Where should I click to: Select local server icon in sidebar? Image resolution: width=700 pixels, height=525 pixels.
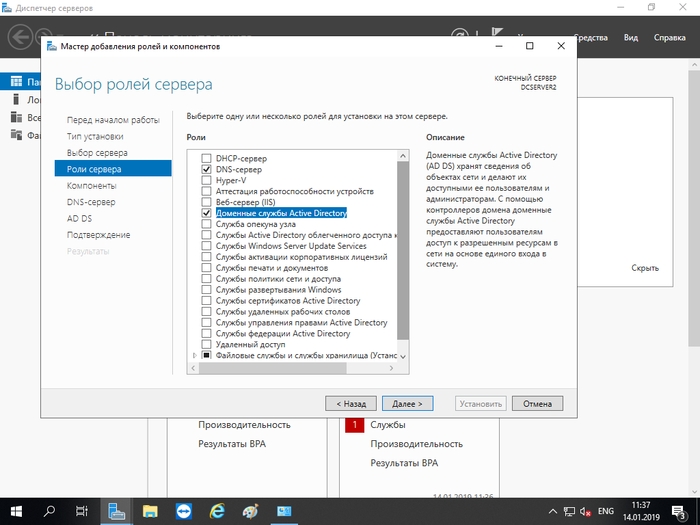[x=17, y=99]
